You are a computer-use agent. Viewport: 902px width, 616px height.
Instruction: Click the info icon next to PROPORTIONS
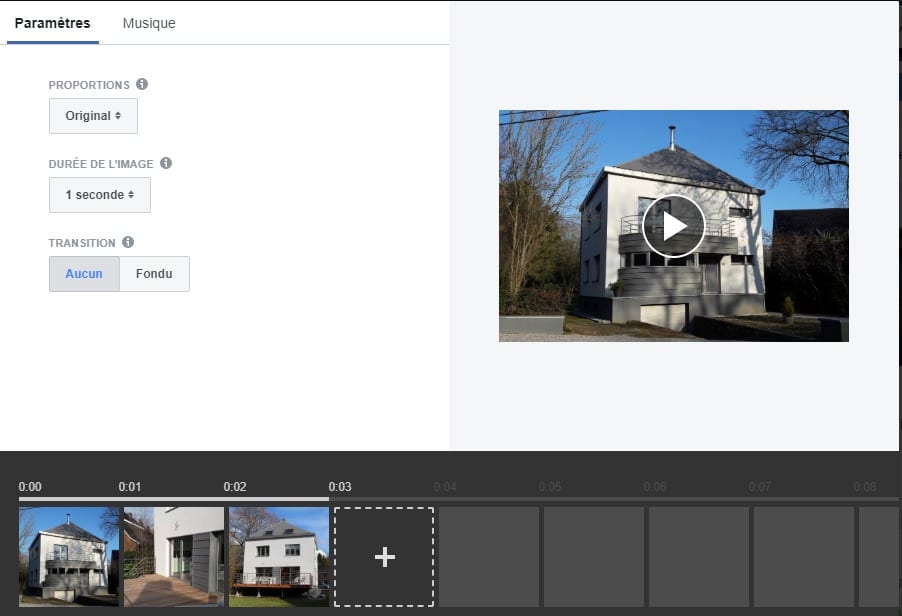click(x=142, y=84)
